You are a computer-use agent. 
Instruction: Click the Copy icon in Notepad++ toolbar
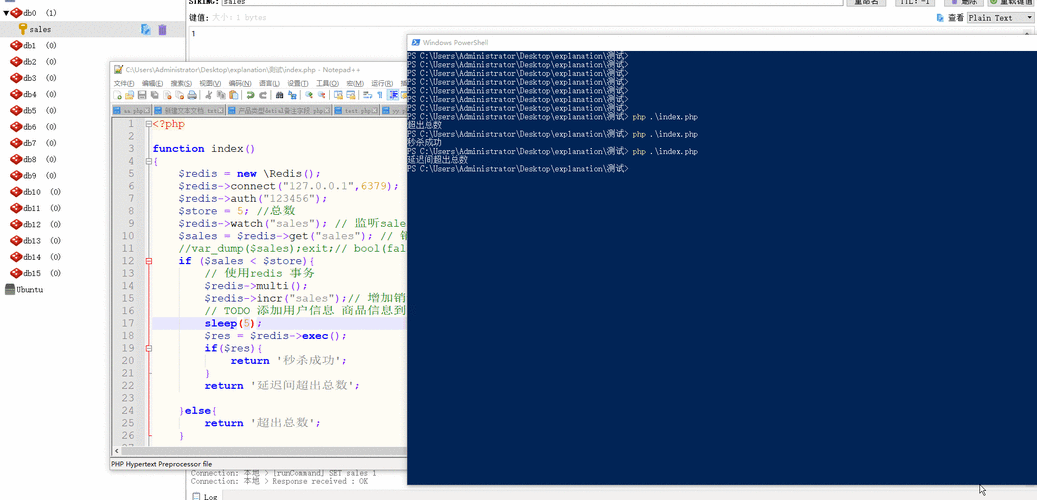[221, 95]
